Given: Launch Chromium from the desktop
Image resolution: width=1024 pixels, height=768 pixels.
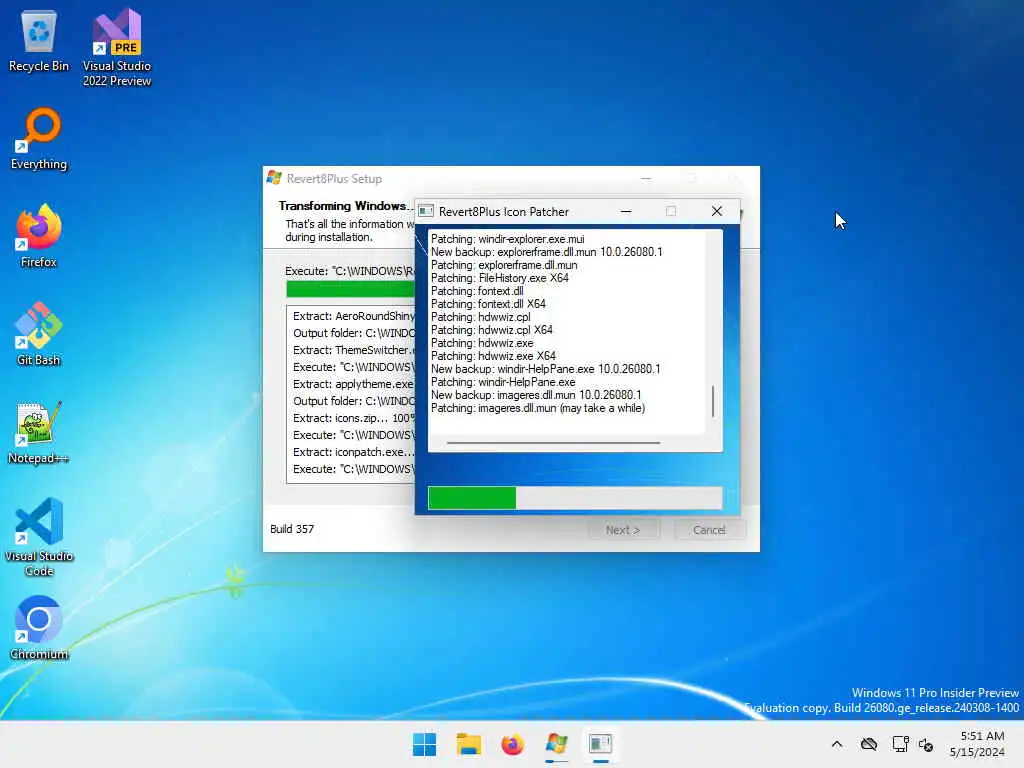Looking at the screenshot, I should coord(39,628).
